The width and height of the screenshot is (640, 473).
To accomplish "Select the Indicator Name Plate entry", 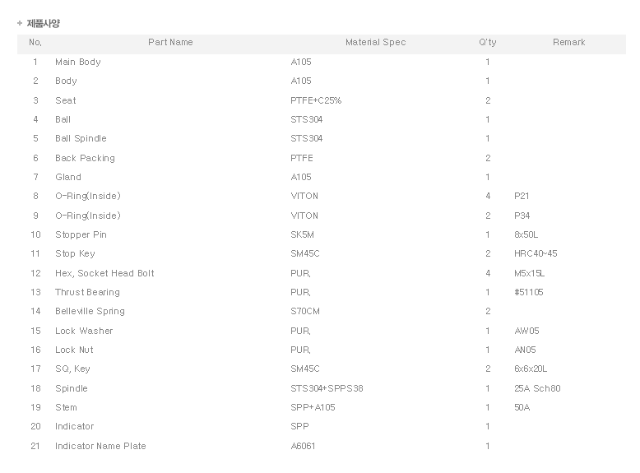I will tap(101, 446).
